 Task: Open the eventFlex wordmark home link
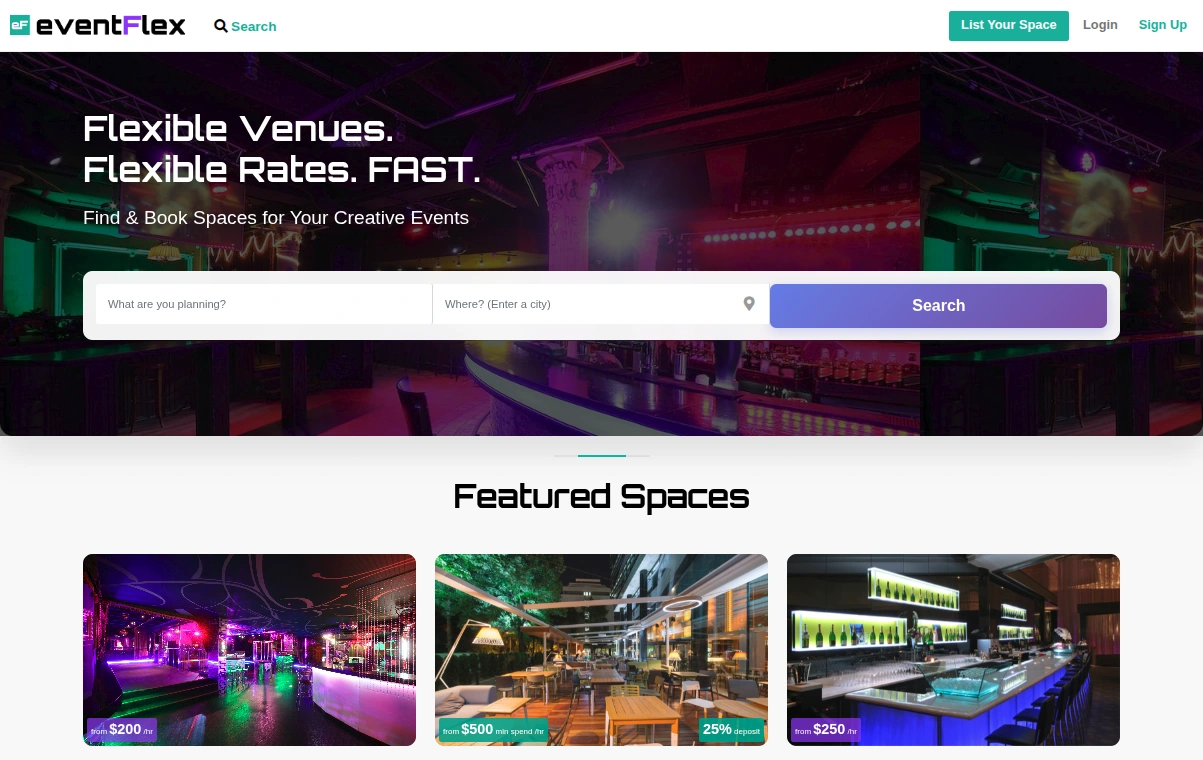[x=111, y=25]
